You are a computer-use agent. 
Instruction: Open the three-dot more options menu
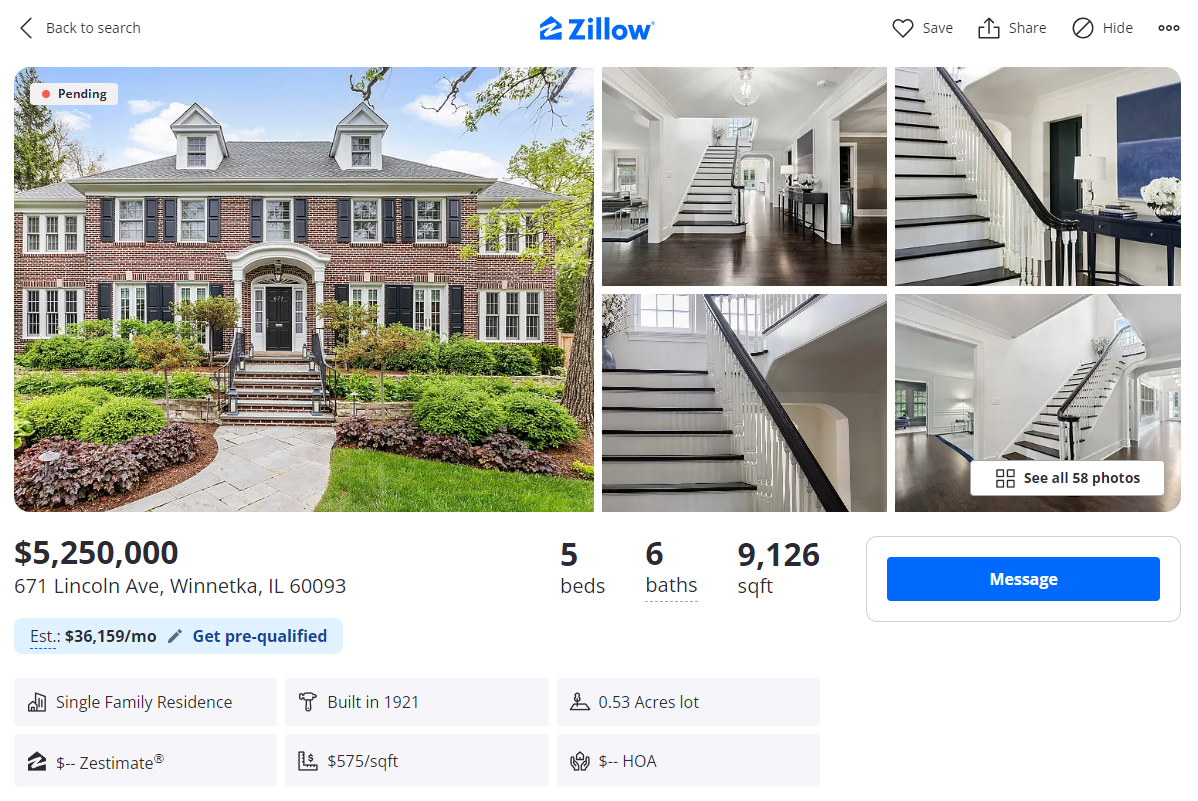1168,28
